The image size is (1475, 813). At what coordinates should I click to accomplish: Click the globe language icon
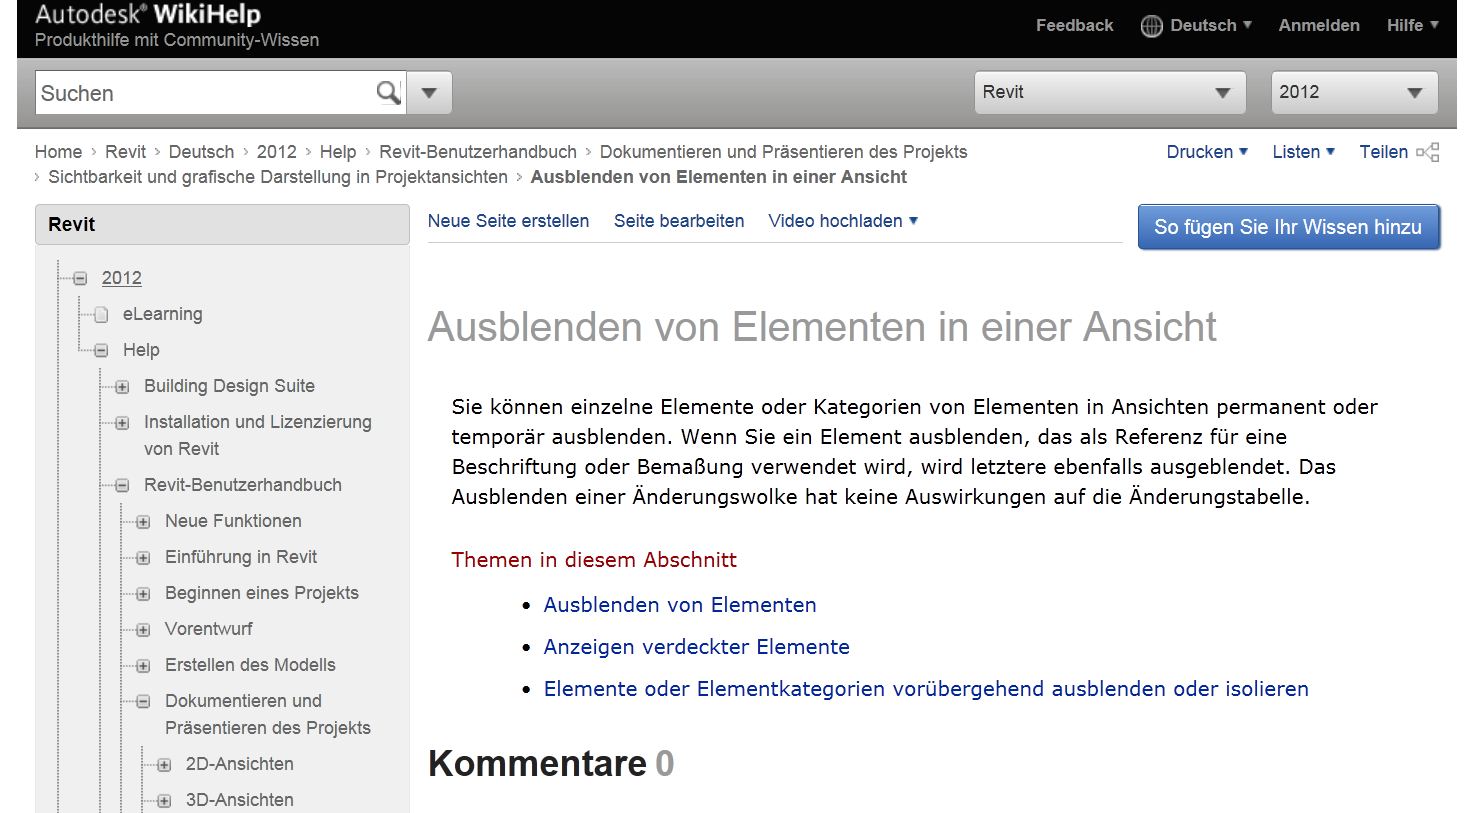(x=1152, y=26)
